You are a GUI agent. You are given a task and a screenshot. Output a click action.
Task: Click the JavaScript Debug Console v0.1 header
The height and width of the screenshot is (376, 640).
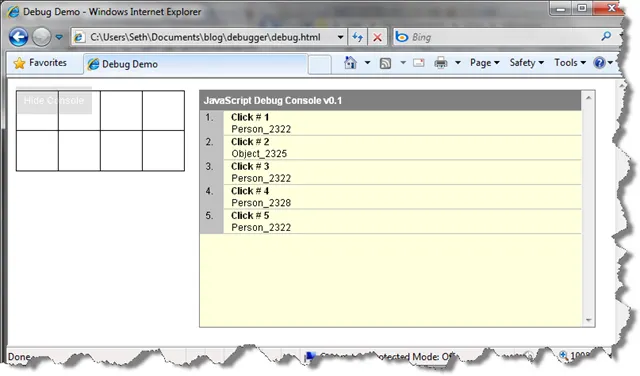tap(390, 100)
